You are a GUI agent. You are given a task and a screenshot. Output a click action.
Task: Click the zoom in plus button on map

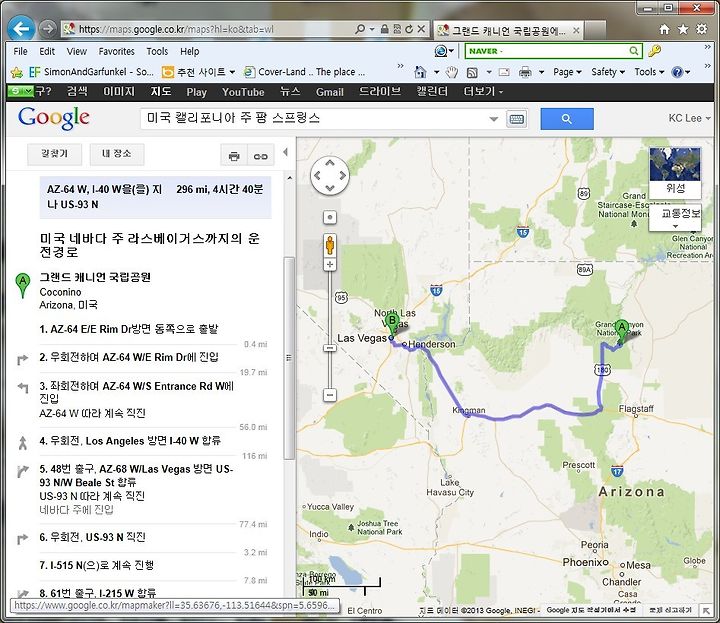click(x=330, y=264)
